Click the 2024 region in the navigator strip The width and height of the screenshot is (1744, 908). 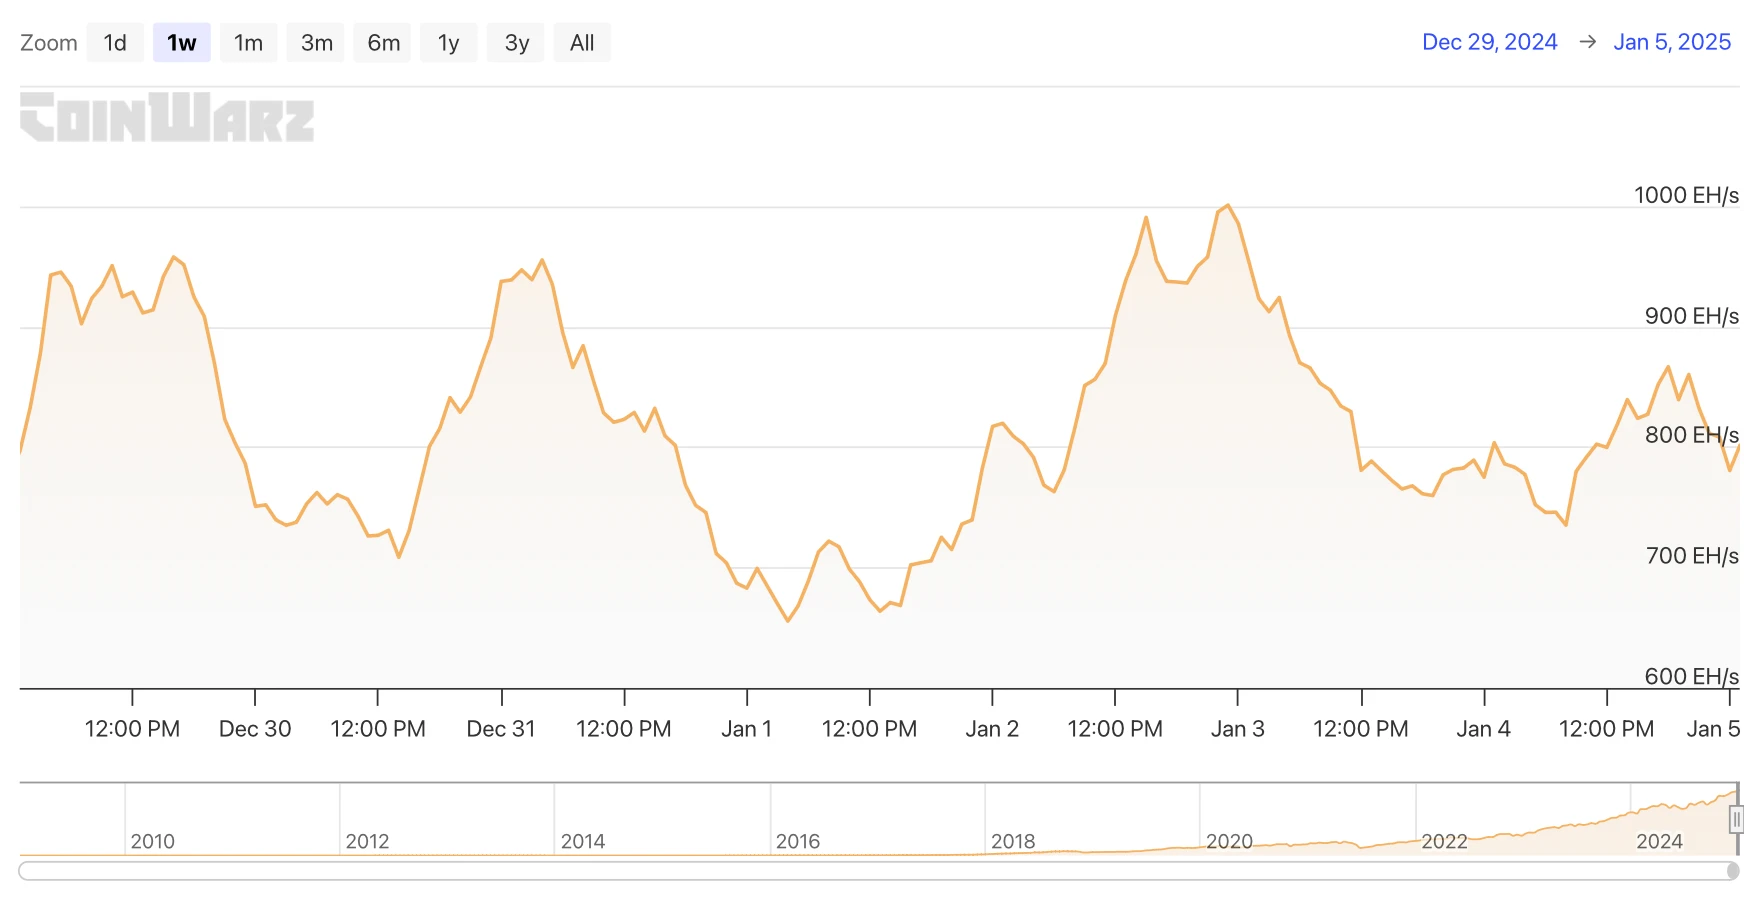[1660, 841]
